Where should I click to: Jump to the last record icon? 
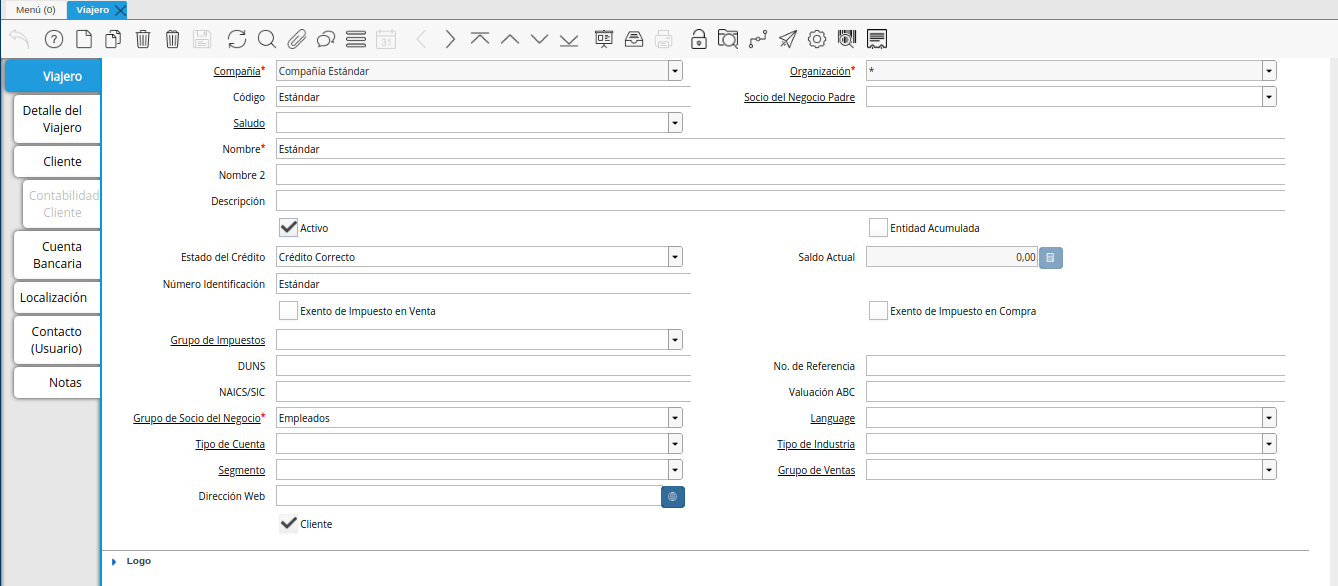click(x=569, y=39)
